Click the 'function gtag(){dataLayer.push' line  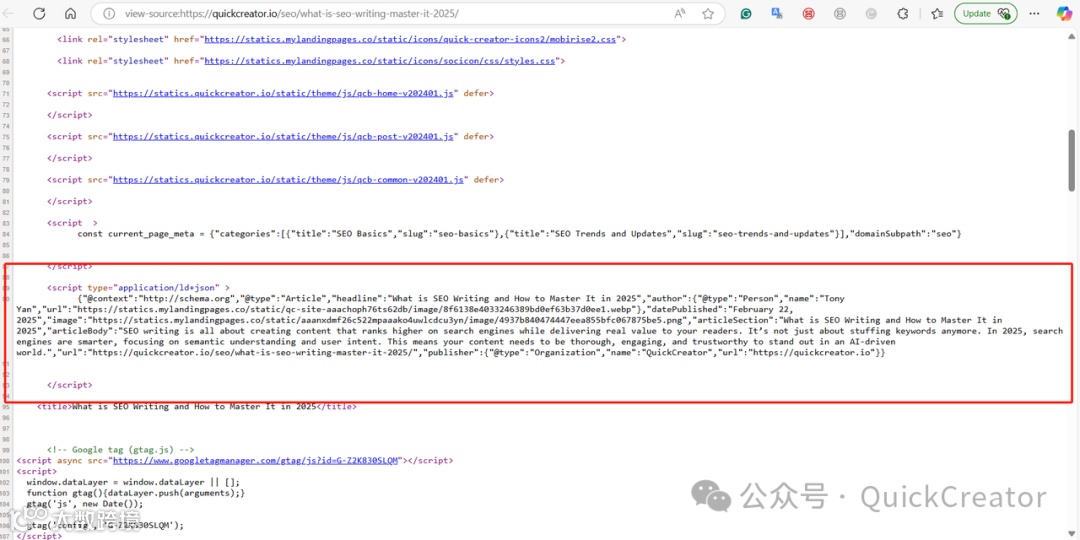click(x=136, y=493)
